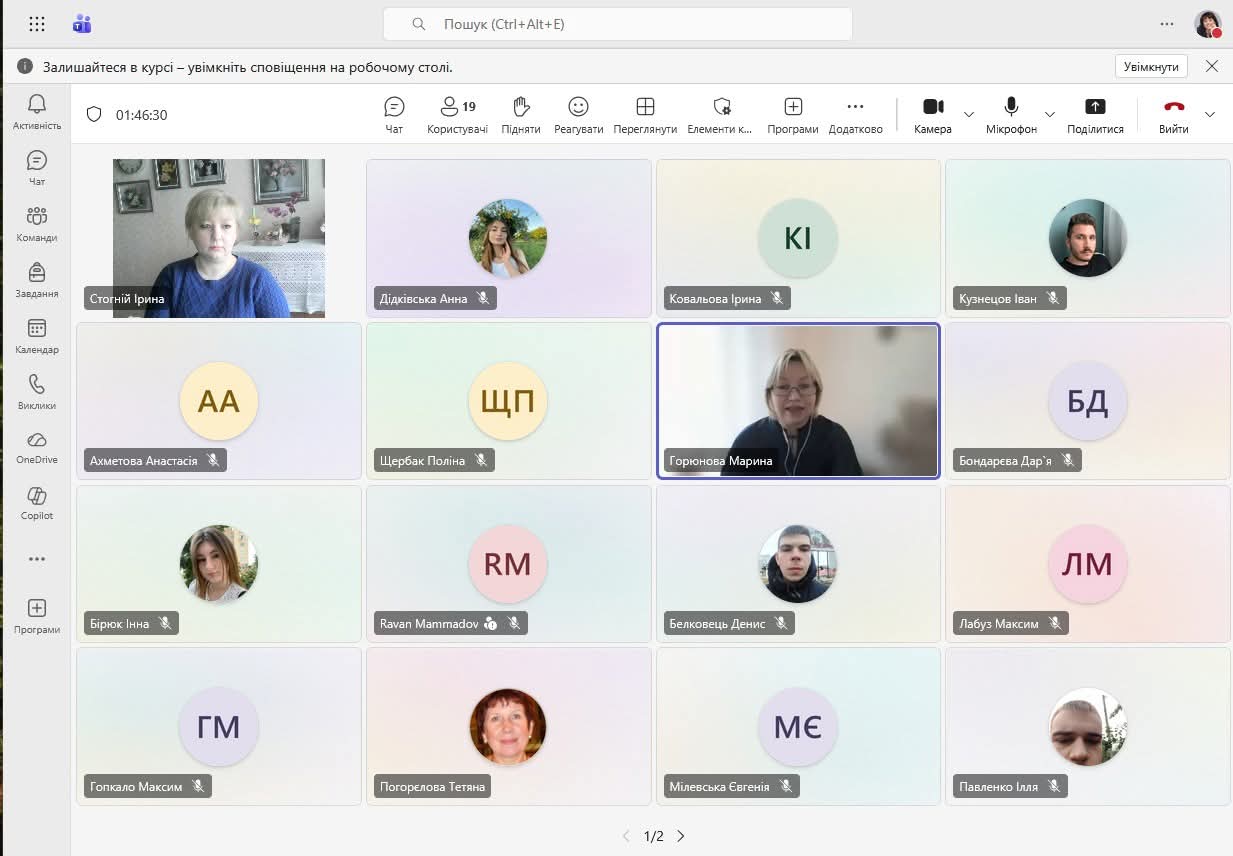The image size is (1233, 856).
Task: Click the Пошук search field
Action: pyautogui.click(x=617, y=24)
